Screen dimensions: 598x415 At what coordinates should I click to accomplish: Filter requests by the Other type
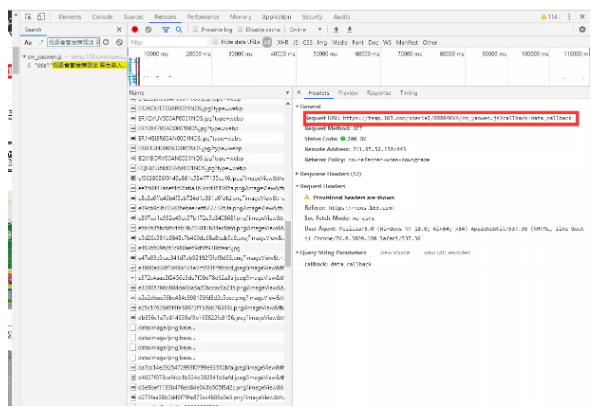[x=429, y=42]
